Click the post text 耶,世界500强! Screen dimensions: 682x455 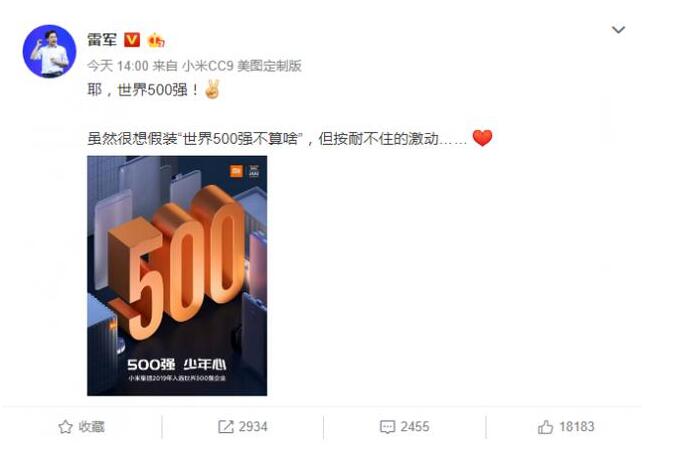pyautogui.click(x=143, y=90)
